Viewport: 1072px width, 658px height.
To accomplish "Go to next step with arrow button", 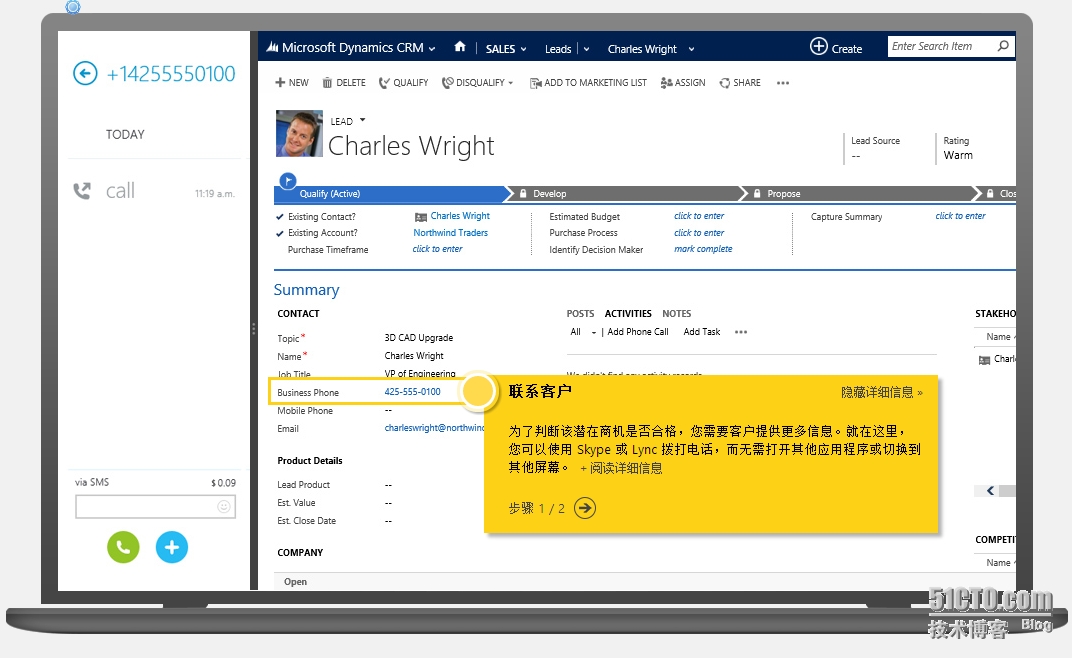I will pyautogui.click(x=585, y=508).
